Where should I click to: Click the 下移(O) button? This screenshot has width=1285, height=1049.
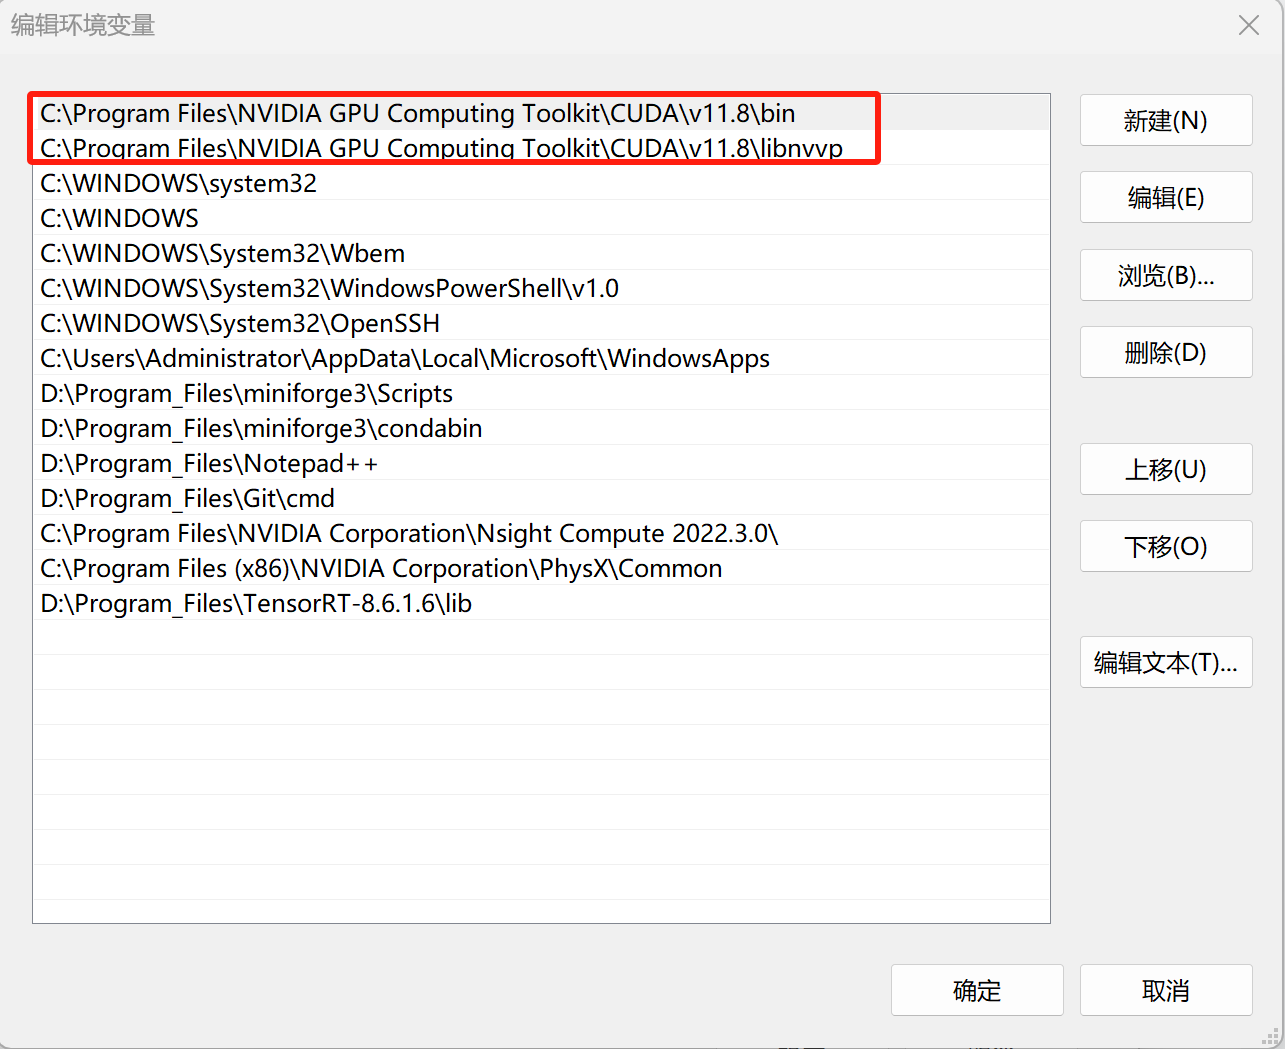coord(1166,546)
